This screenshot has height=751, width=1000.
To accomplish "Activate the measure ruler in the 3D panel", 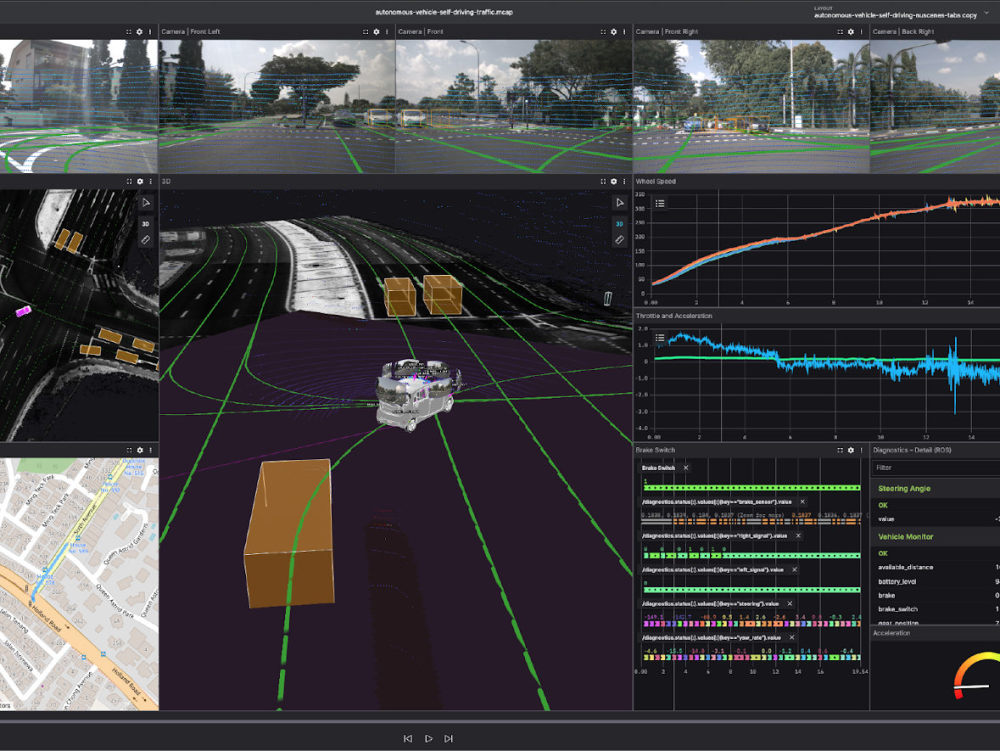I will tap(619, 240).
